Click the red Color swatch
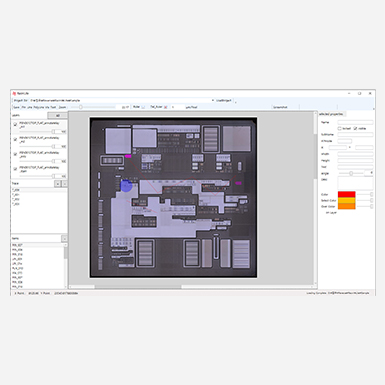This screenshot has width=385, height=385. pyautogui.click(x=347, y=194)
